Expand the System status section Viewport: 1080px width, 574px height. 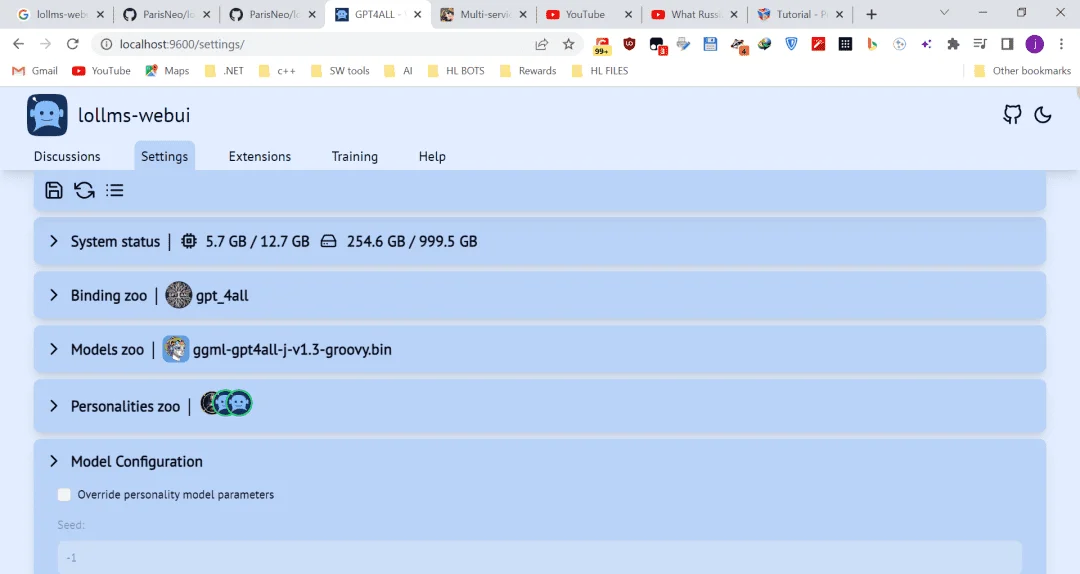click(54, 241)
